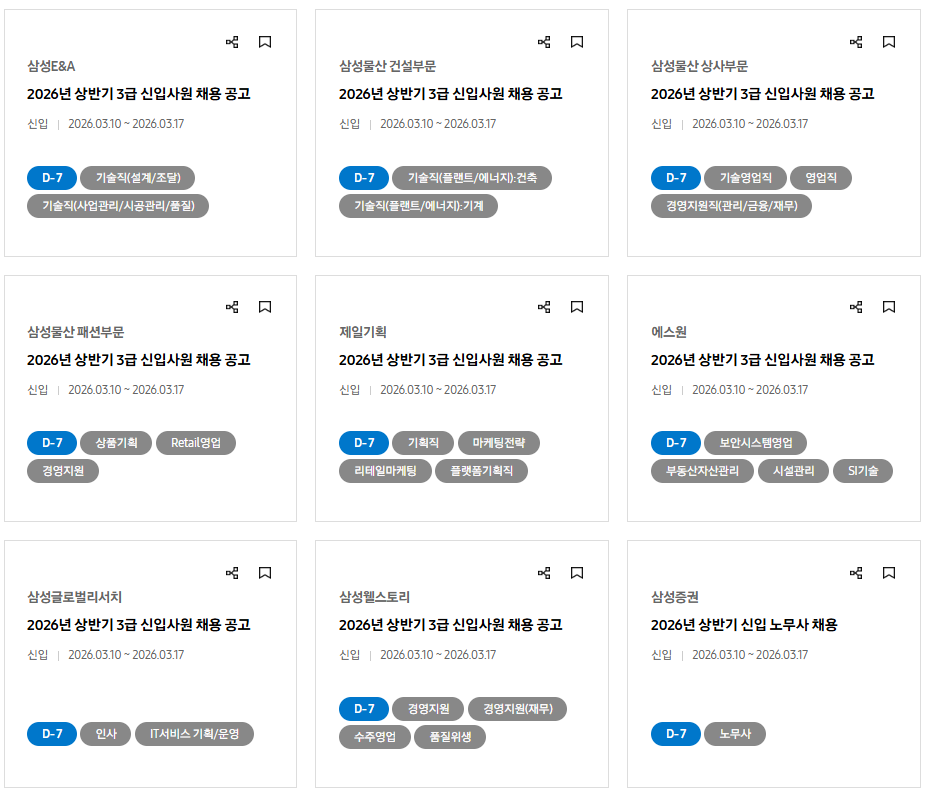Share the 삼성증권 posting
The height and width of the screenshot is (790, 927).
856,573
